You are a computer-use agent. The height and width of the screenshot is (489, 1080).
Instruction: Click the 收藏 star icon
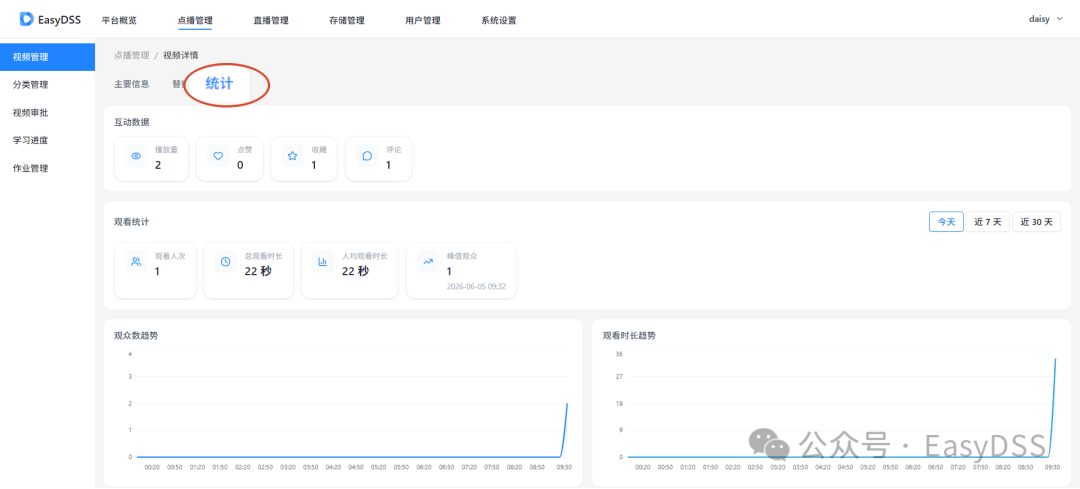[293, 156]
